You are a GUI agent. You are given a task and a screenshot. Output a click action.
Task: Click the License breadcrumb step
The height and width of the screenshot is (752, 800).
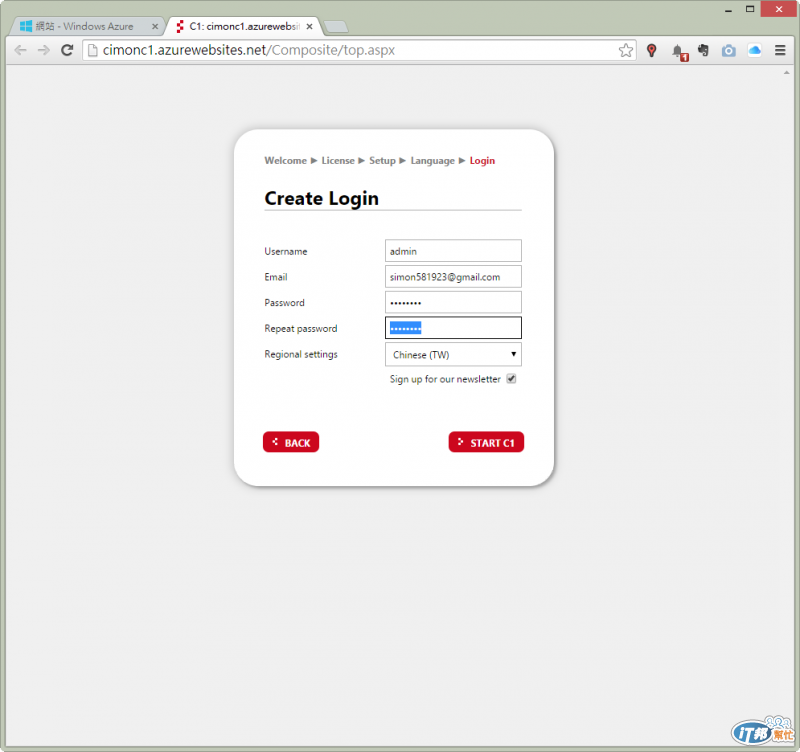pos(338,161)
